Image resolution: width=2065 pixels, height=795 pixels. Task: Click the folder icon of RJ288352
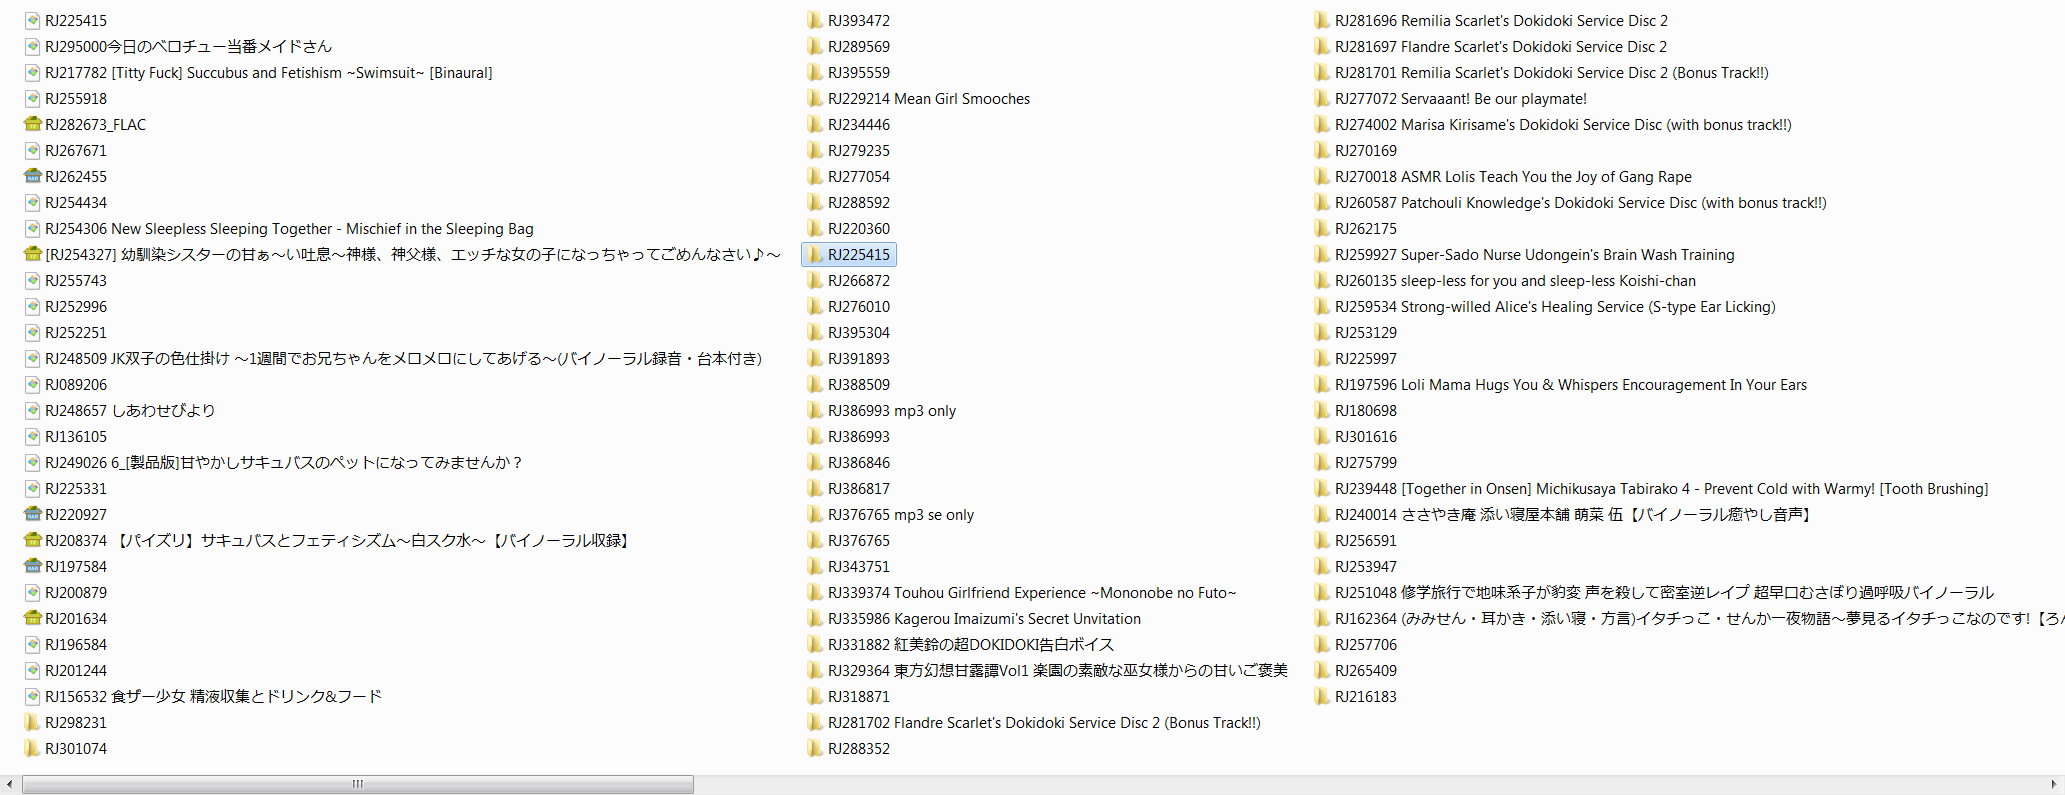(815, 749)
